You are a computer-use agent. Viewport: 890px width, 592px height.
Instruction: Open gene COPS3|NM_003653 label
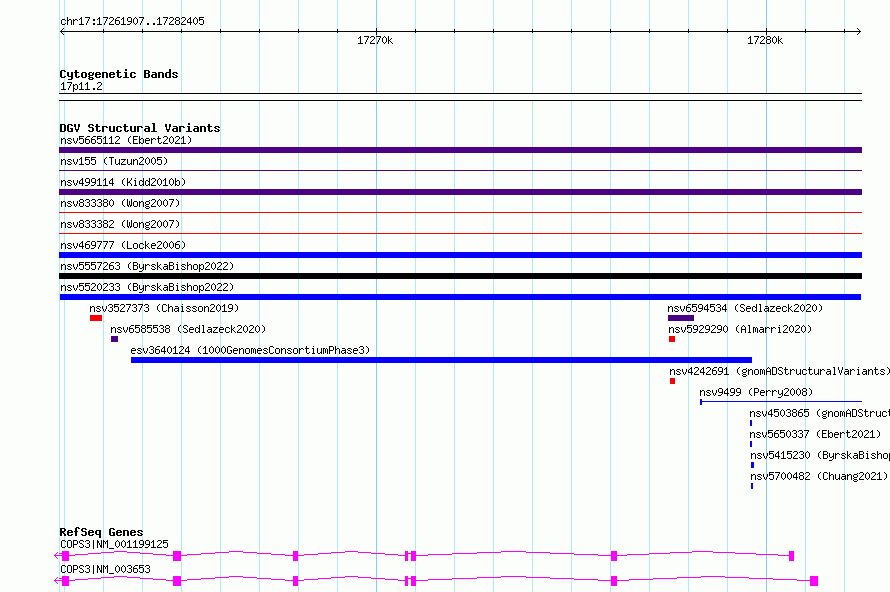[105, 569]
